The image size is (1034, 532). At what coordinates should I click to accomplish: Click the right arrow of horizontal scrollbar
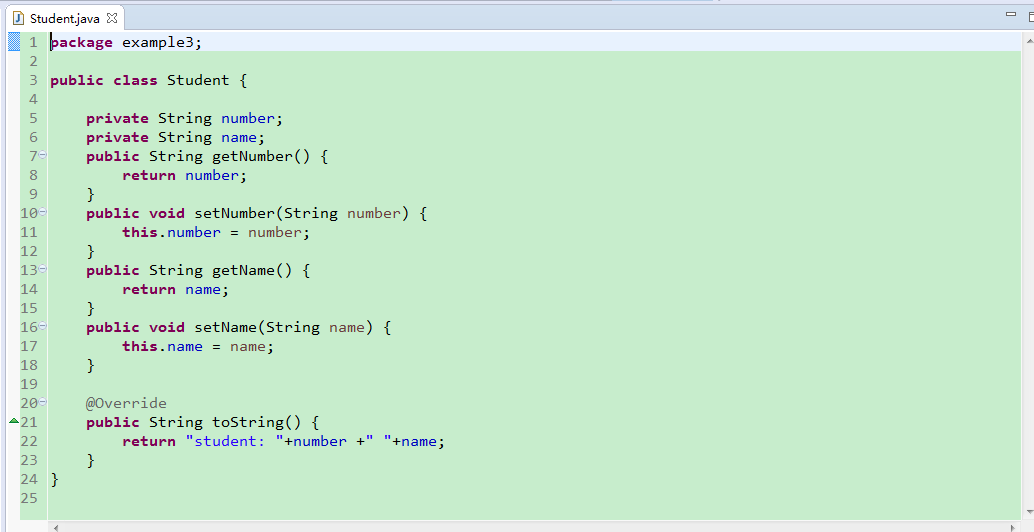pyautogui.click(x=1014, y=527)
